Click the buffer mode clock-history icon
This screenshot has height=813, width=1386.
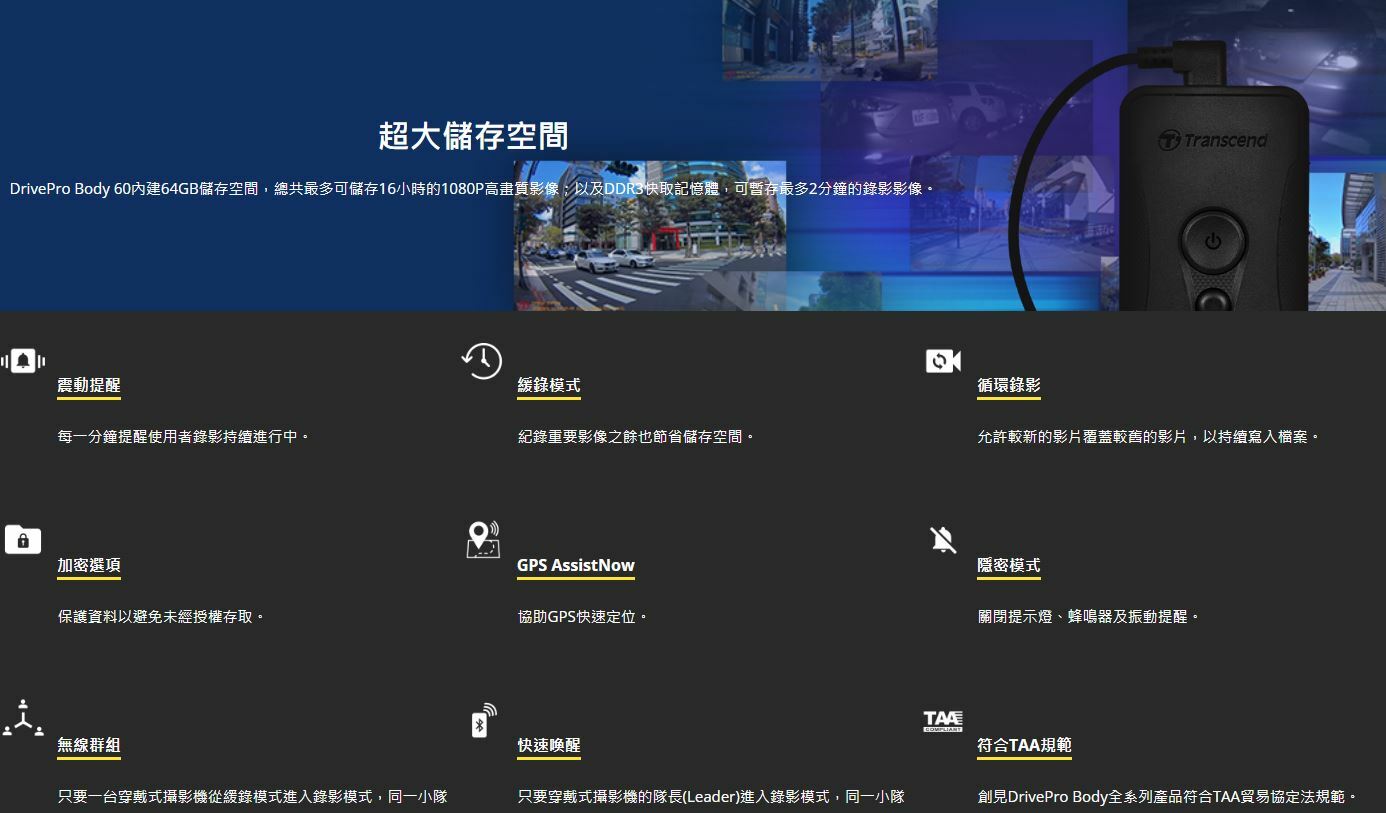tap(482, 361)
